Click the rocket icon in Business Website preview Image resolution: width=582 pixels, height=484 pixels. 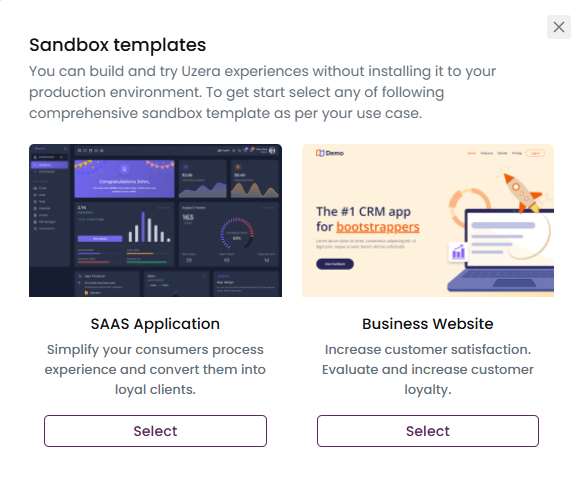523,192
